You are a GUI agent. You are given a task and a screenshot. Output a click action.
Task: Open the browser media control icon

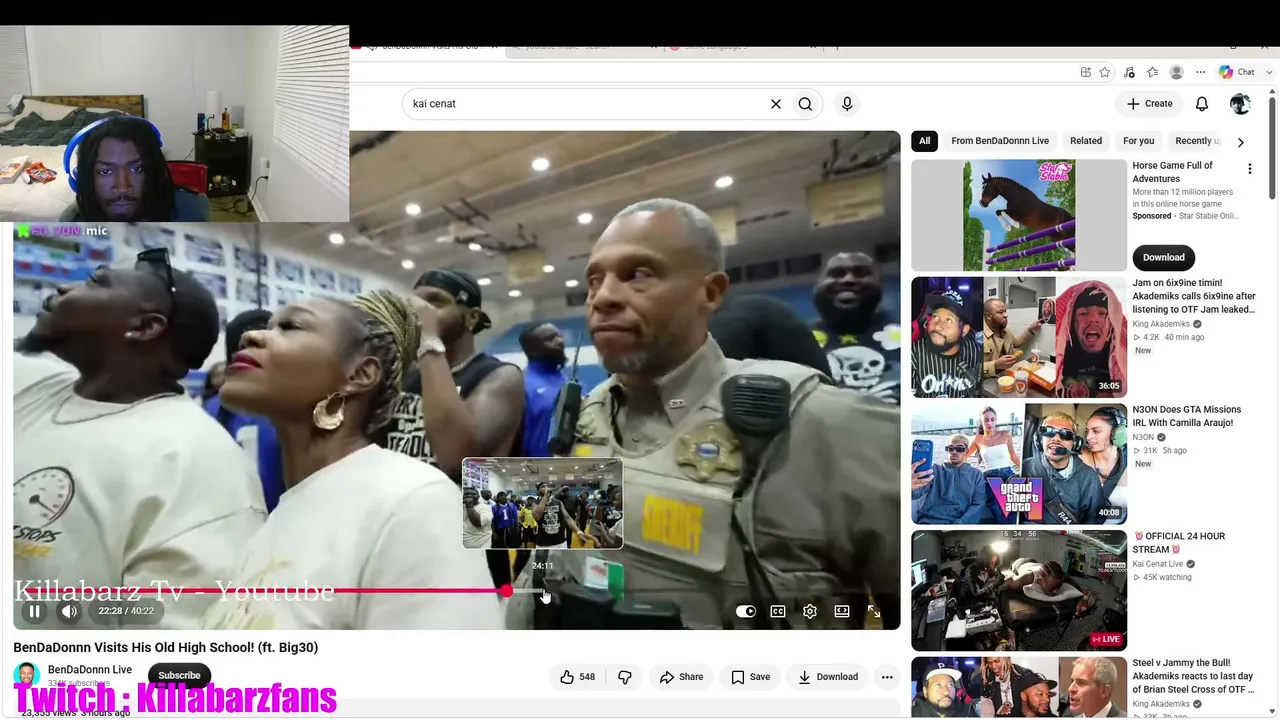click(x=1129, y=72)
